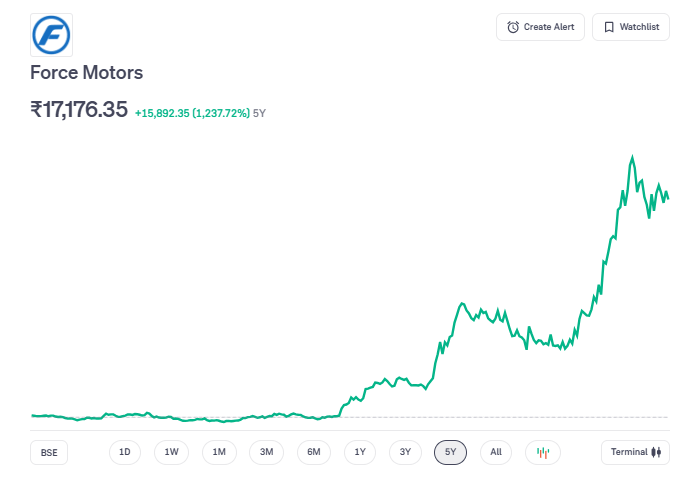Switch chart to 1M range
The width and height of the screenshot is (696, 489).
(x=219, y=452)
